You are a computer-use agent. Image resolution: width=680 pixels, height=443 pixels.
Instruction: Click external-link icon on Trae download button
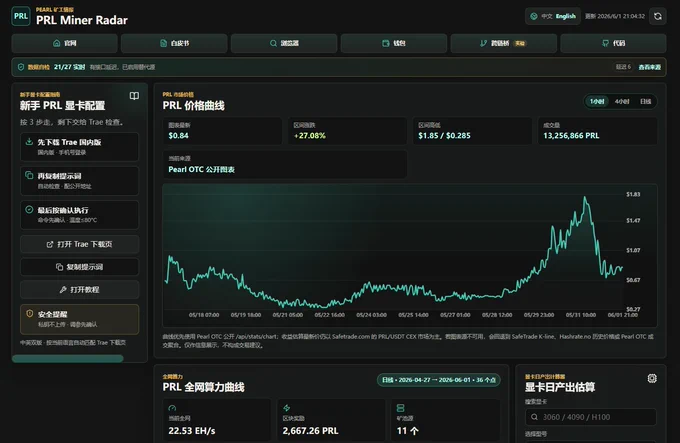point(50,244)
